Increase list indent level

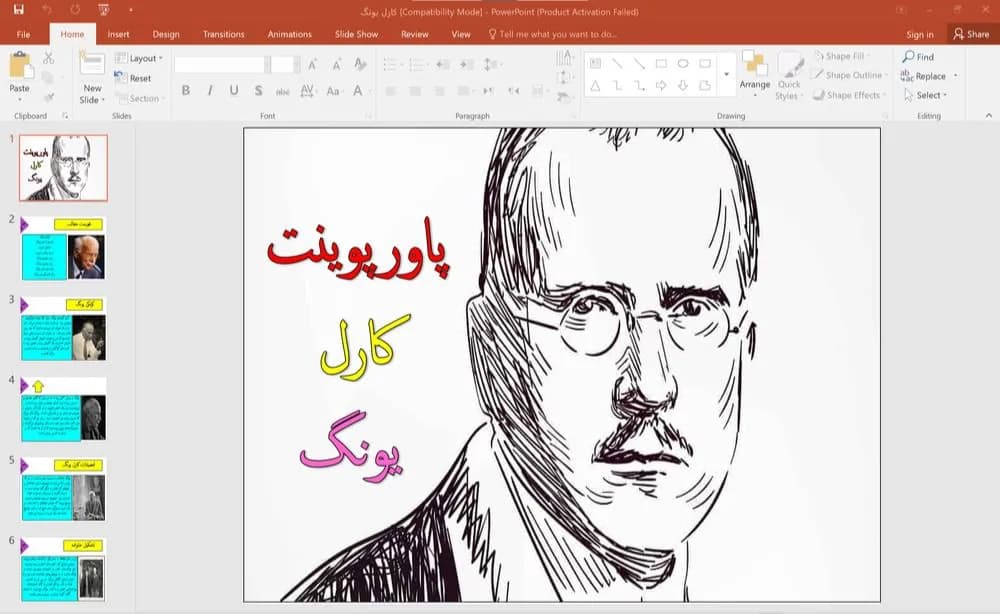[467, 64]
